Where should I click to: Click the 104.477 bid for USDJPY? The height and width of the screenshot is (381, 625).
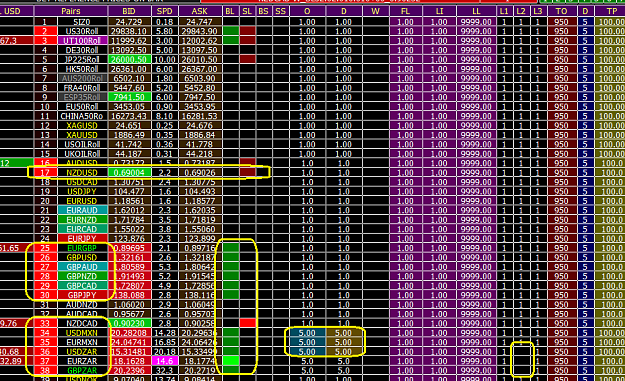pos(130,191)
